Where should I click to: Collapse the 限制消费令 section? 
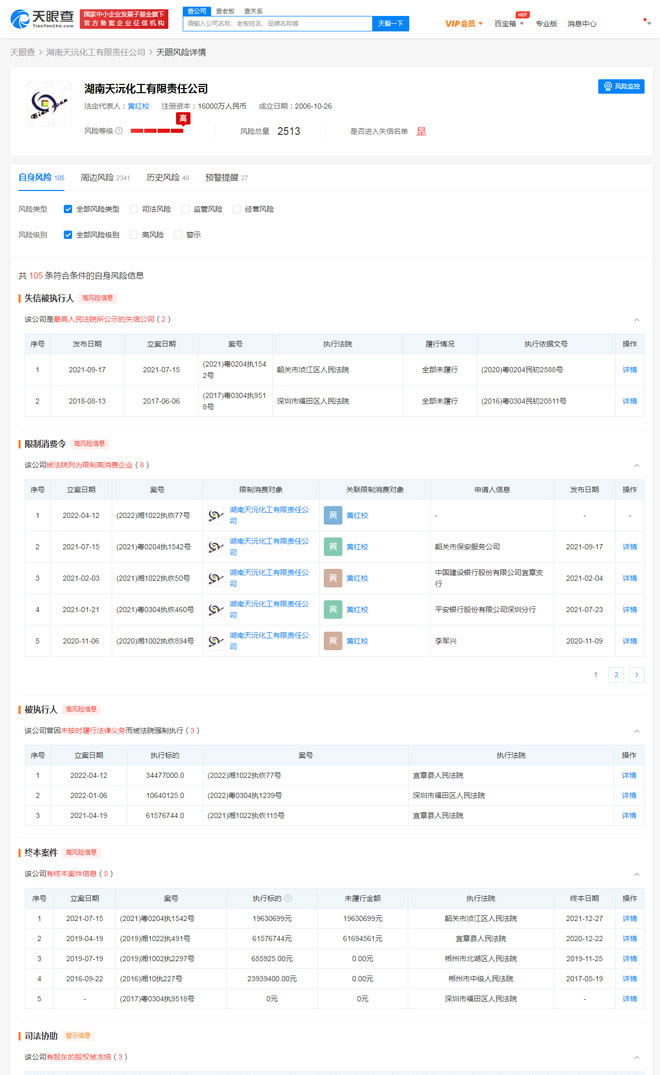pos(637,466)
